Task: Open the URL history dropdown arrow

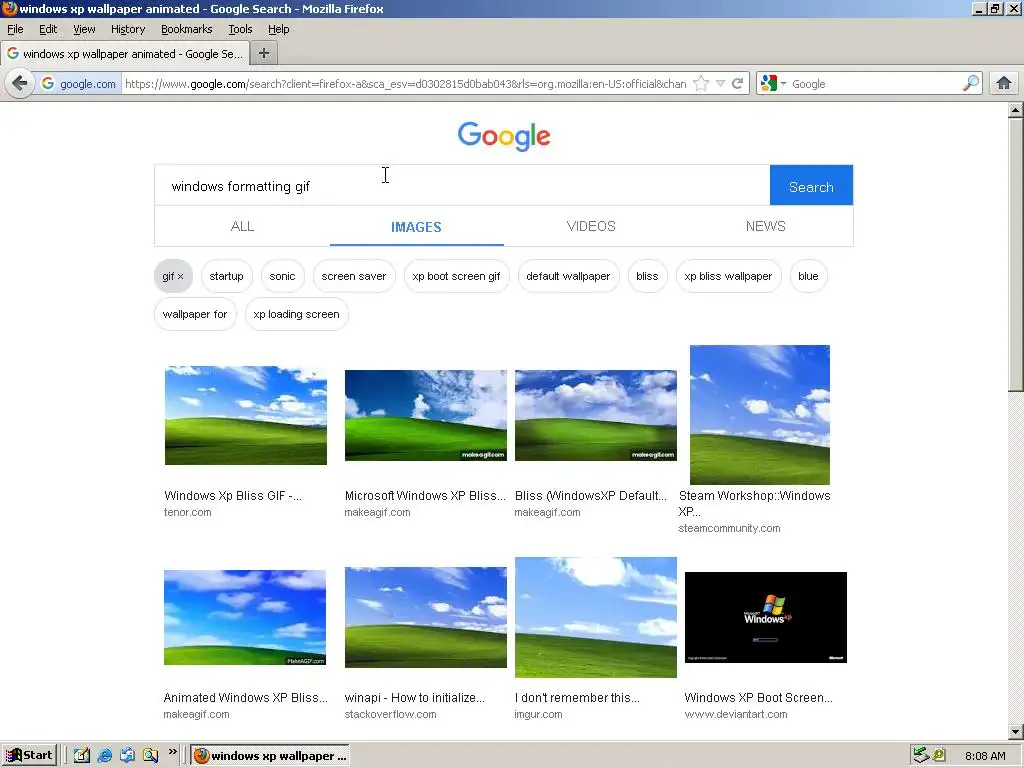Action: pos(720,84)
